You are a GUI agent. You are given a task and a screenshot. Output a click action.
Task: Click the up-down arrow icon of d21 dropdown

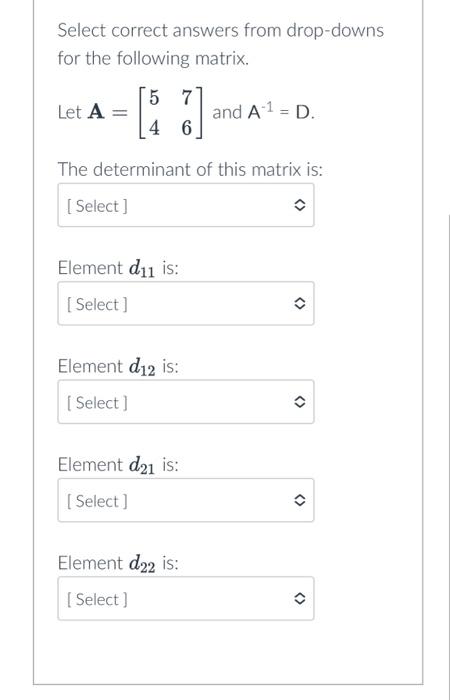tap(300, 500)
